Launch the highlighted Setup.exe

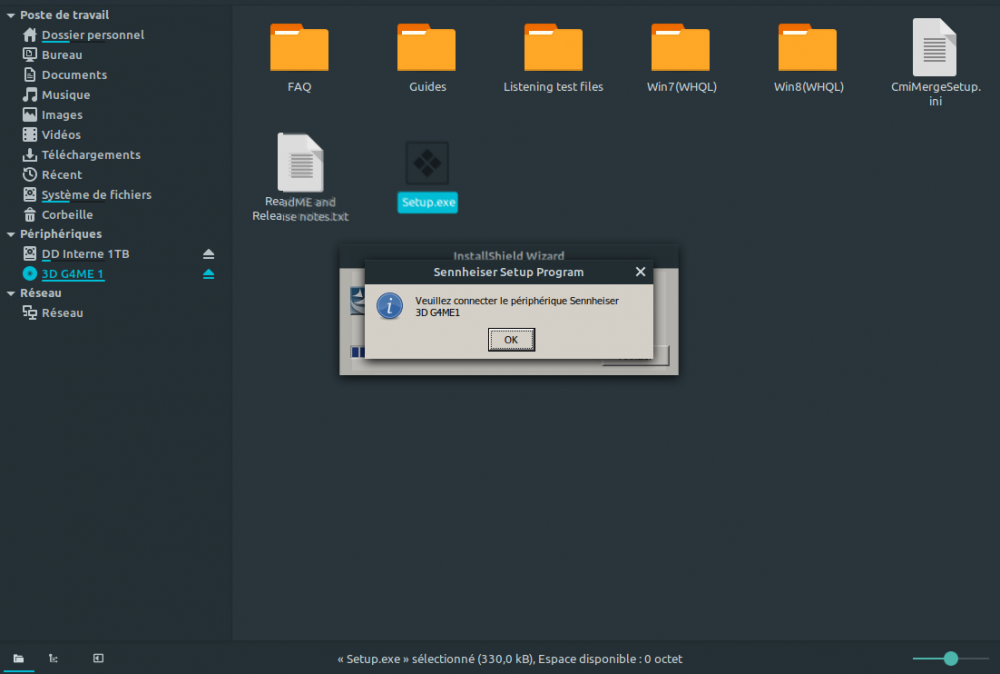427,162
